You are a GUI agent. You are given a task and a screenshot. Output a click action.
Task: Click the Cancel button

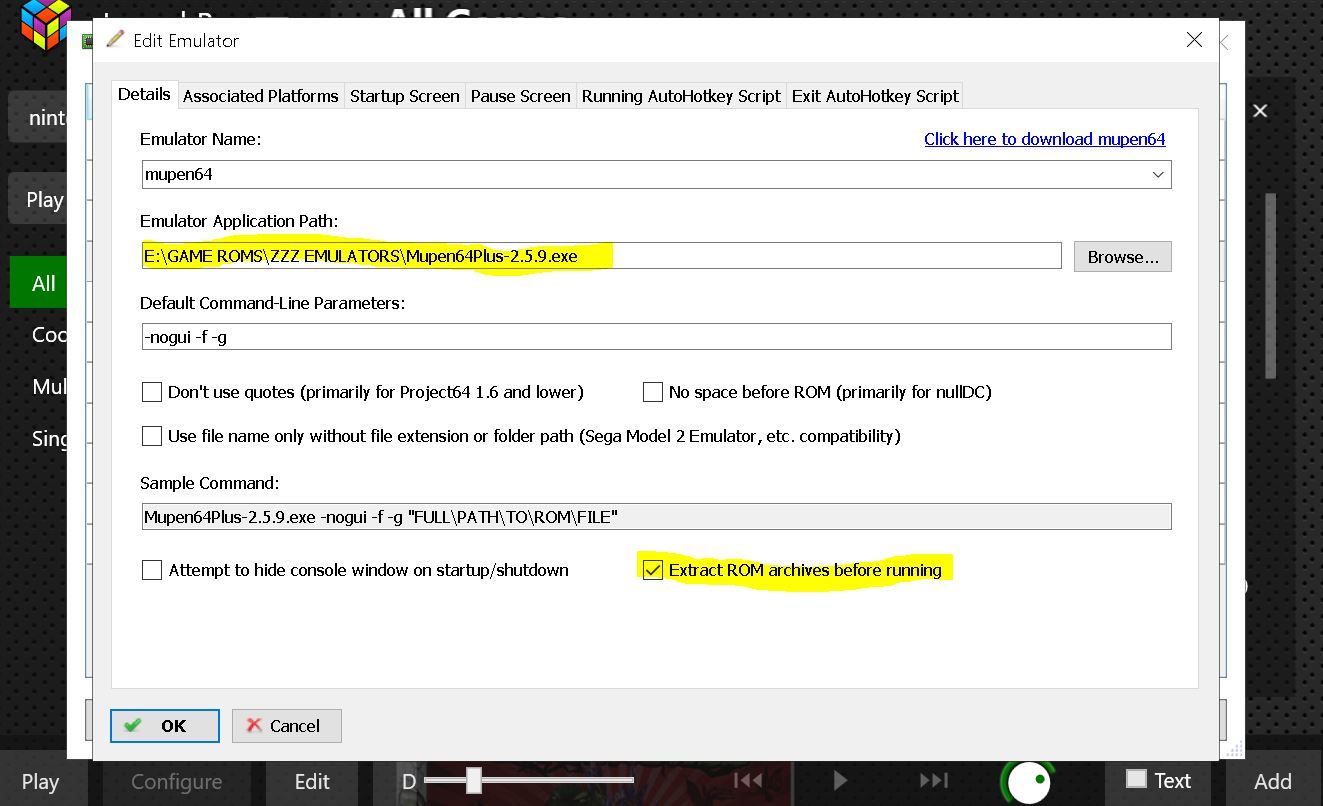coord(287,726)
